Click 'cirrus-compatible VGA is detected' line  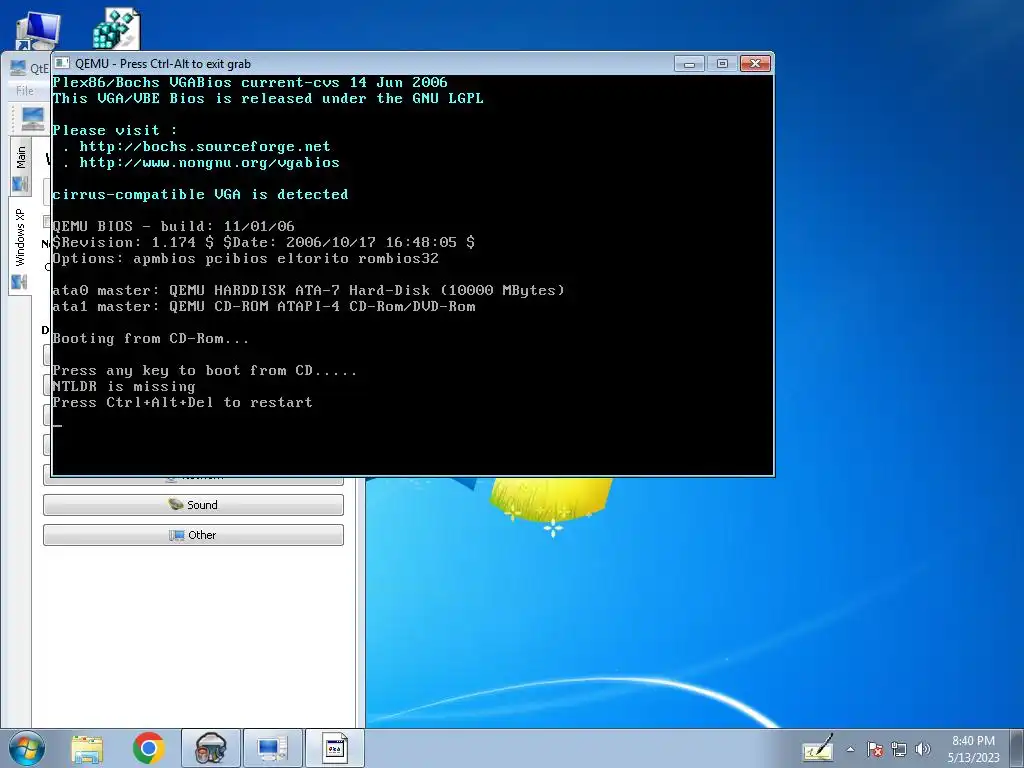200,194
